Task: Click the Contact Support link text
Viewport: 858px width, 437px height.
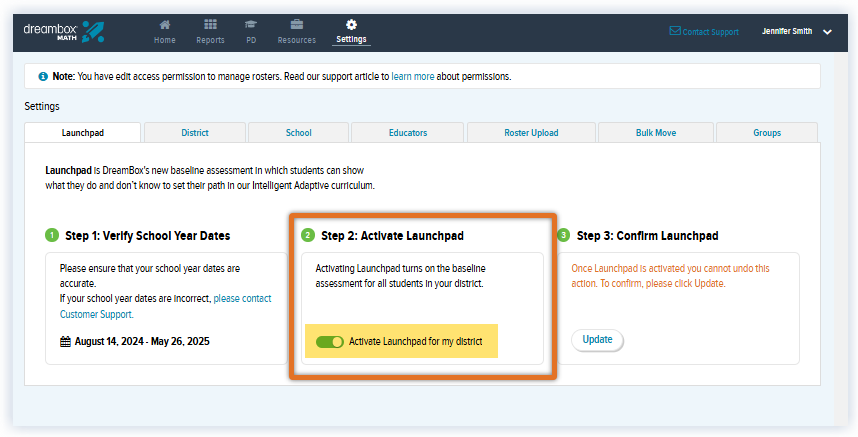Action: pyautogui.click(x=710, y=32)
